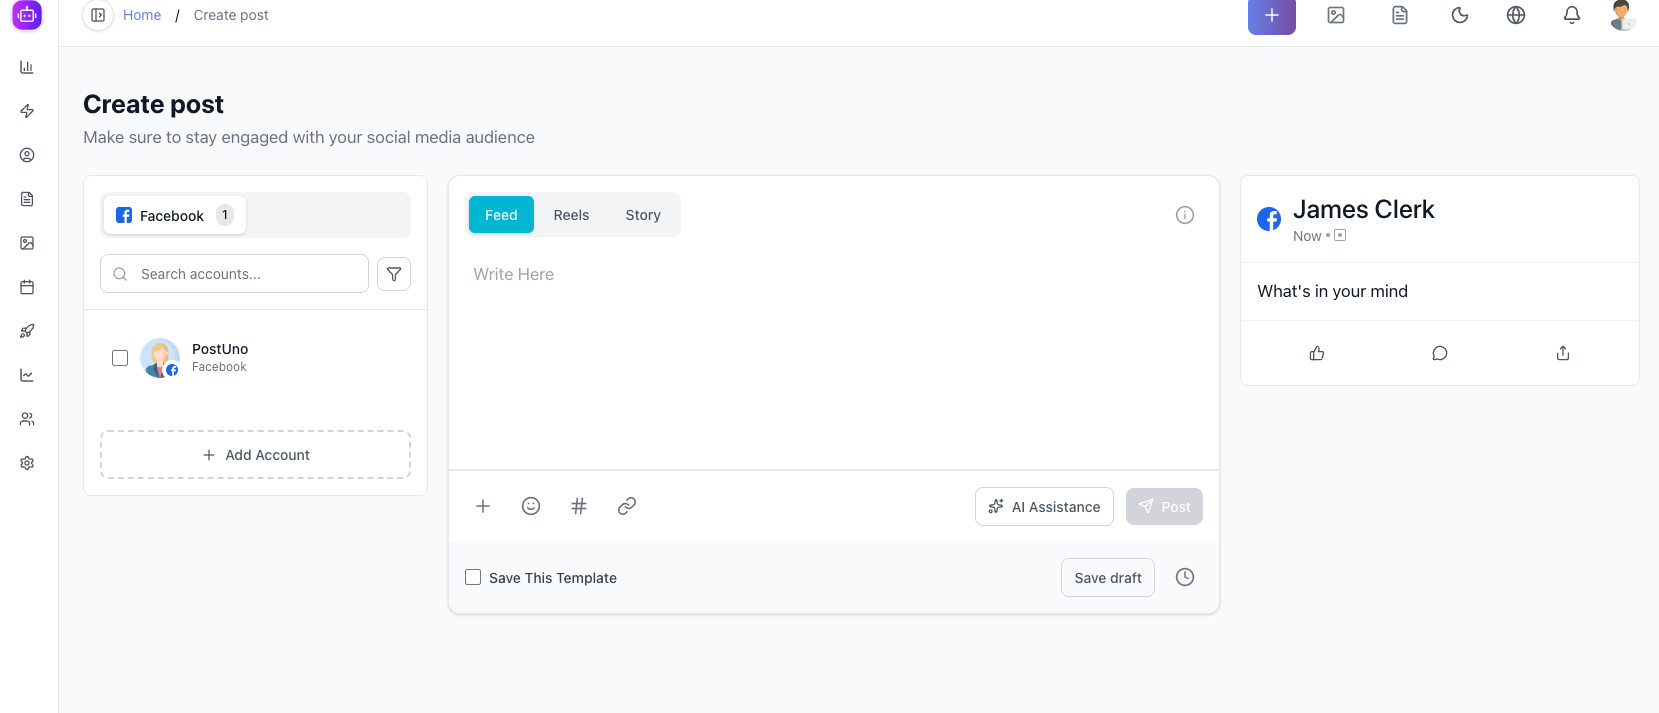Switch to the Reels tab
Image resolution: width=1659 pixels, height=713 pixels.
pyautogui.click(x=571, y=215)
